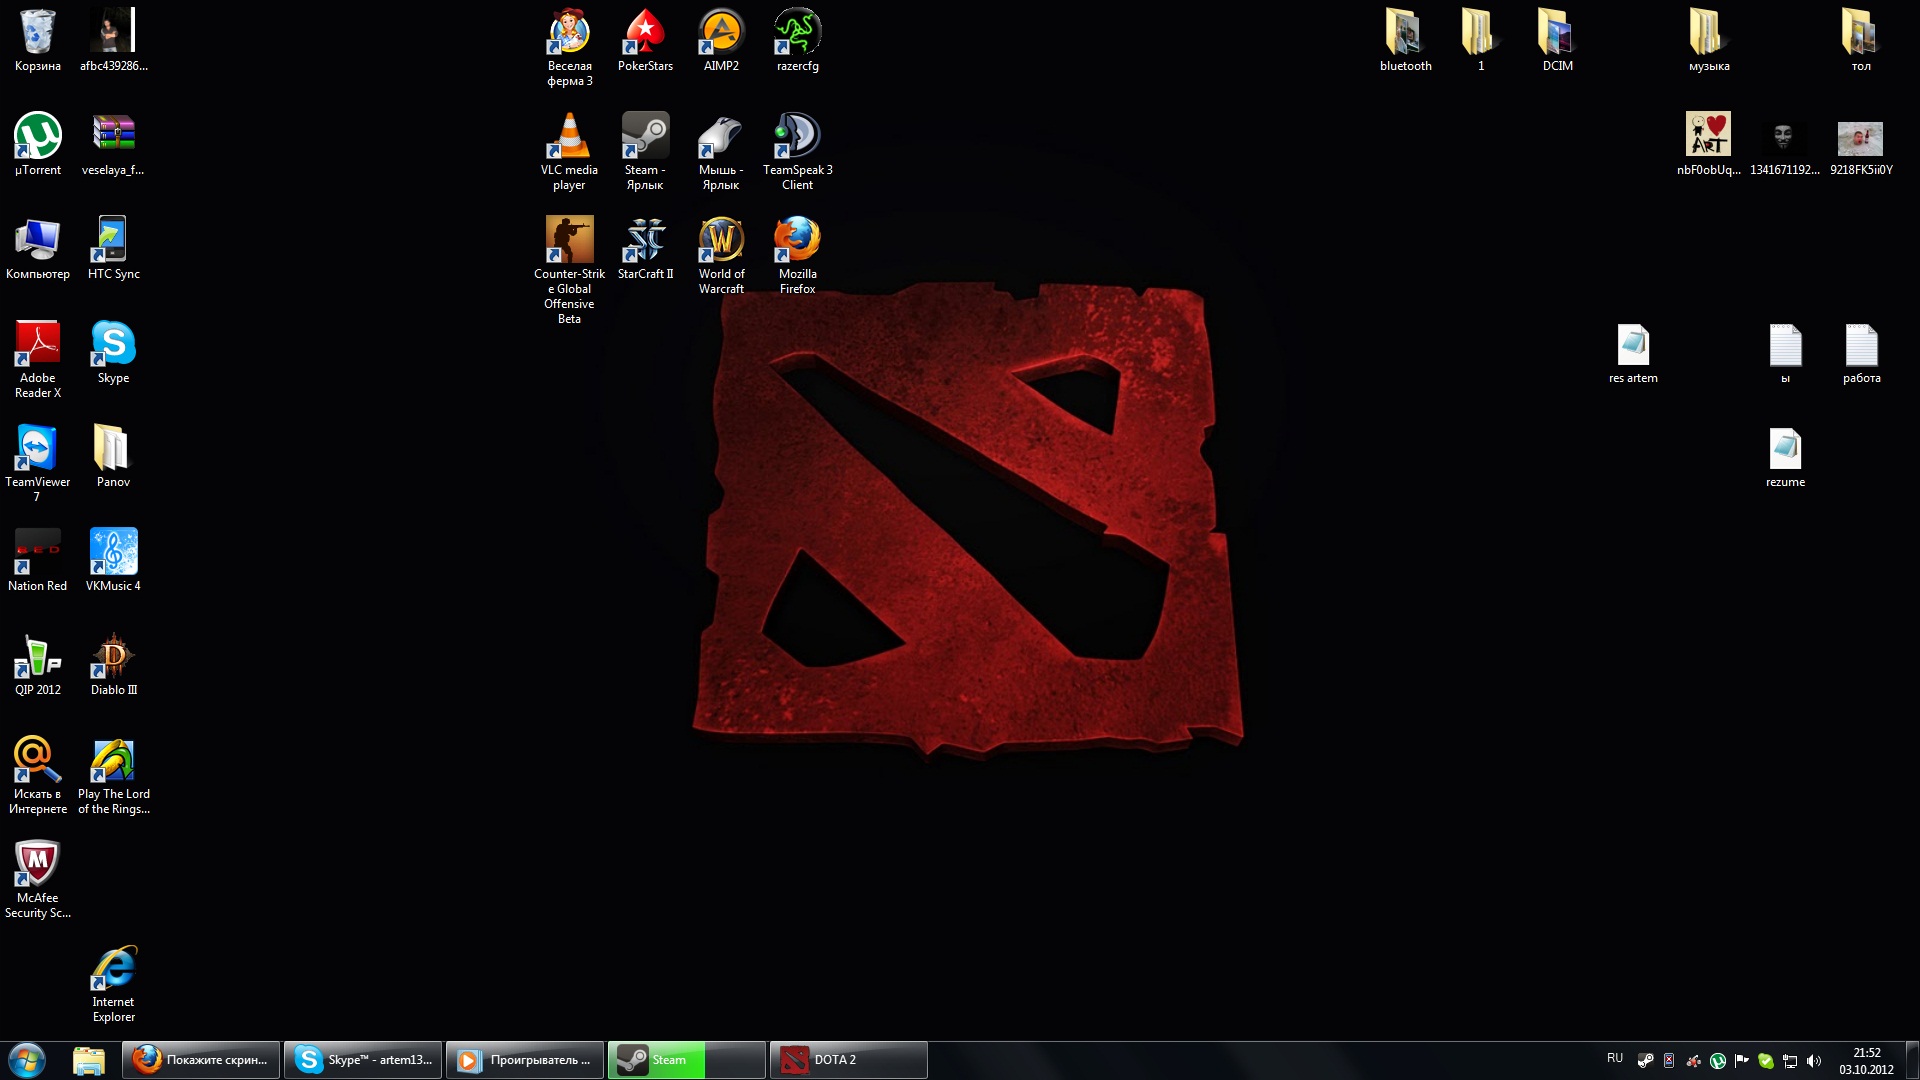Select the World of Warcraft shortcut
Screen dimensions: 1920x1080
(x=722, y=255)
